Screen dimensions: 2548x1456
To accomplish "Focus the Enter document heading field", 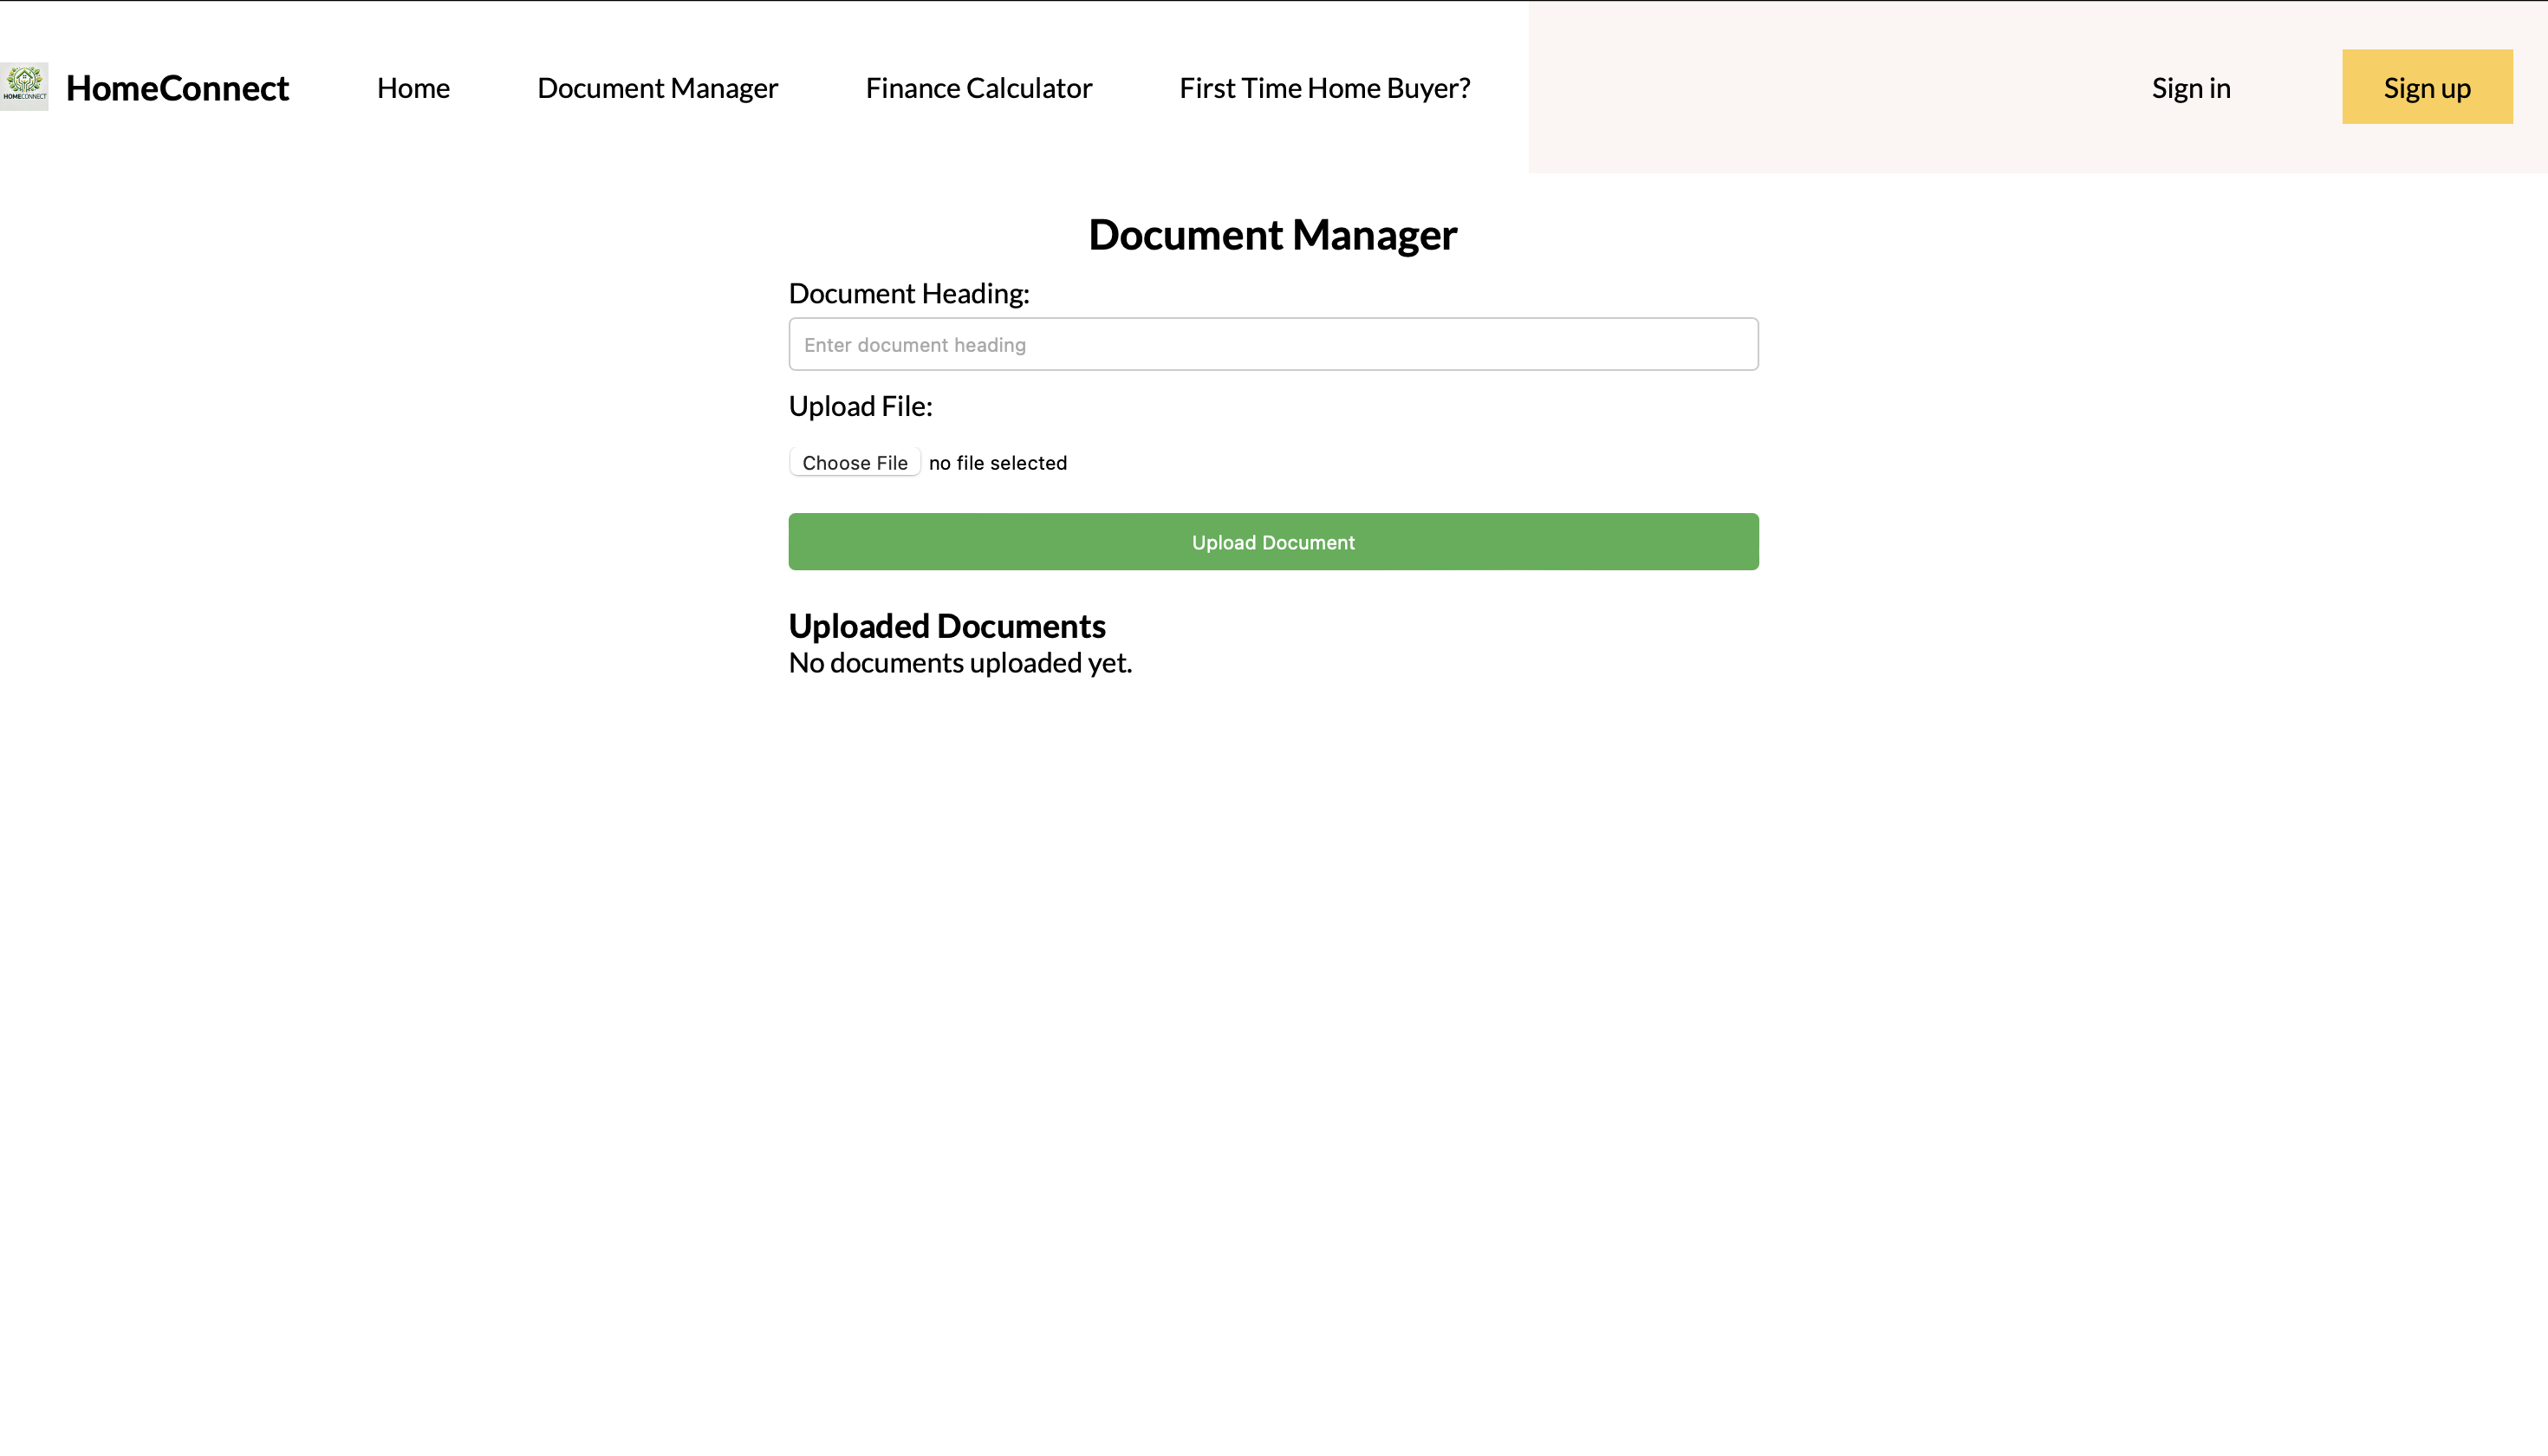I will tap(1272, 344).
